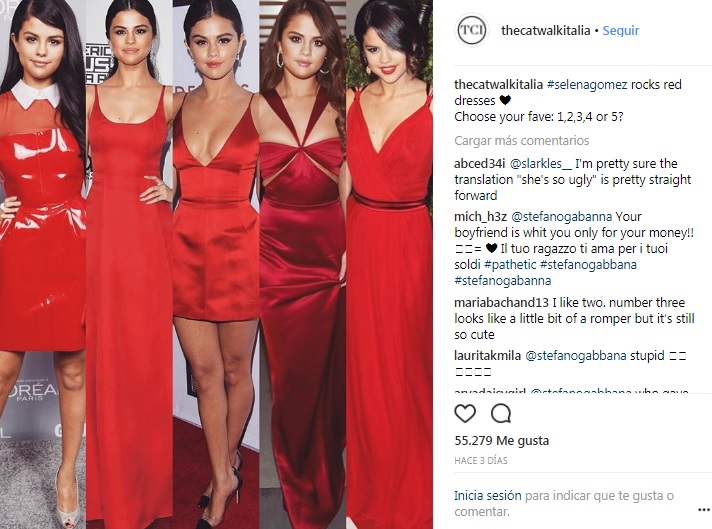Visit mariabachand13's profile

[x=501, y=303]
